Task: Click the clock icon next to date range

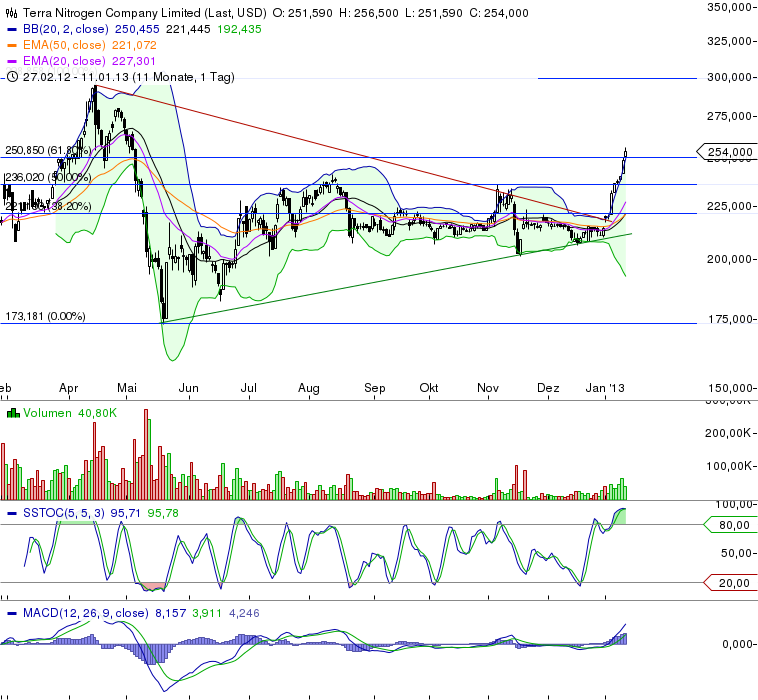Action: (12, 75)
